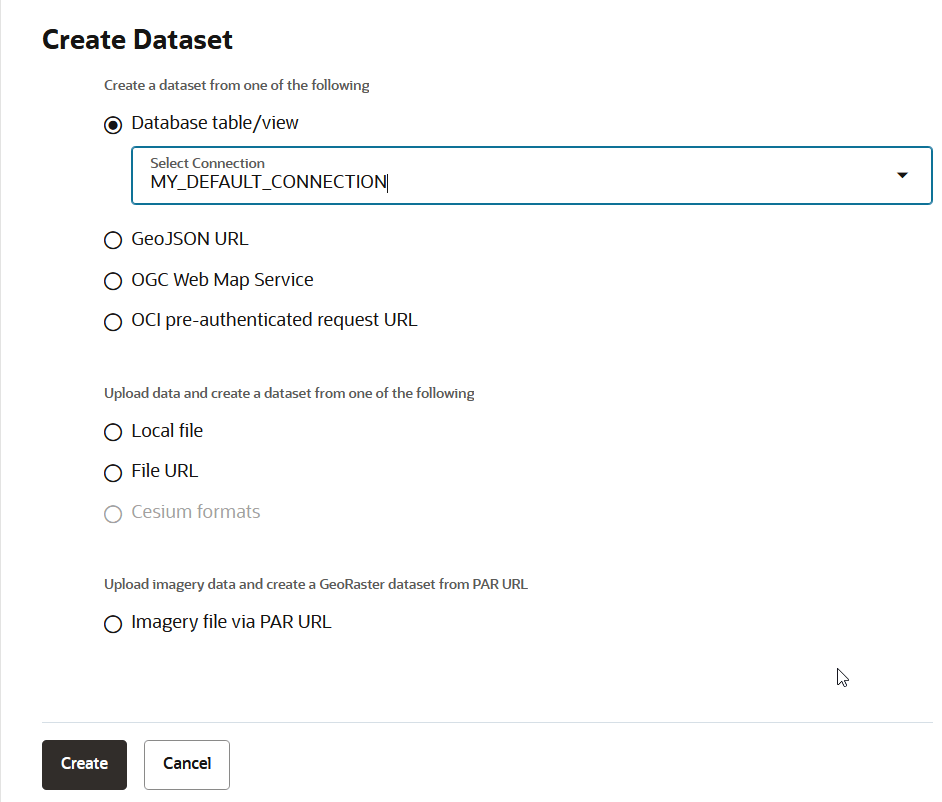Select the OGC Web Map Service radio circle
The height and width of the screenshot is (802, 942).
coord(113,282)
